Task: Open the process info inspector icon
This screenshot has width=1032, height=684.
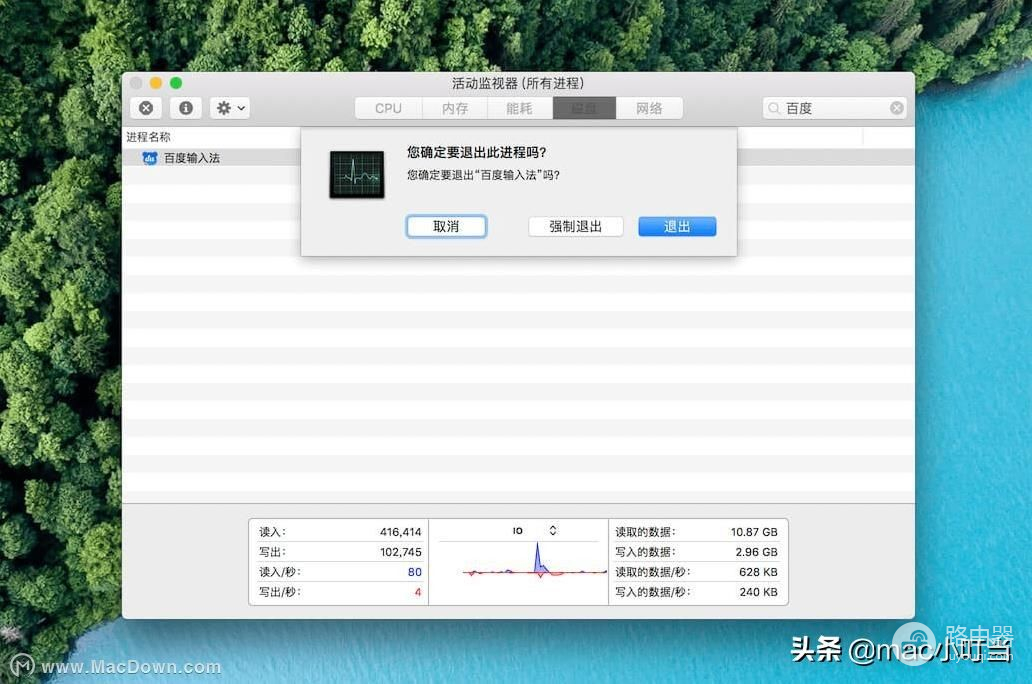Action: pyautogui.click(x=186, y=108)
